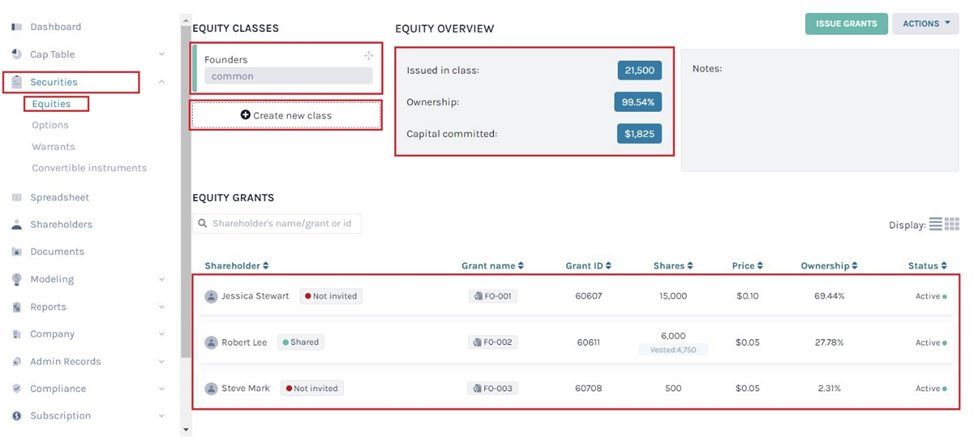
Task: Click the Dashboard icon in sidebar
Action: pyautogui.click(x=17, y=27)
